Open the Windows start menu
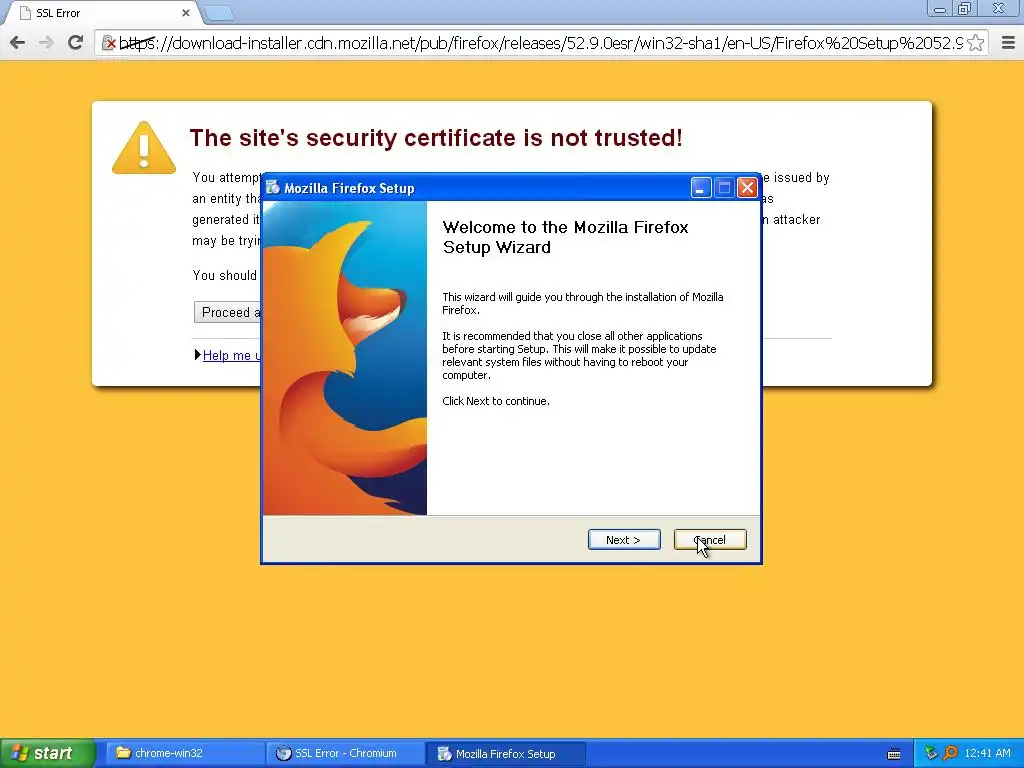 point(47,753)
